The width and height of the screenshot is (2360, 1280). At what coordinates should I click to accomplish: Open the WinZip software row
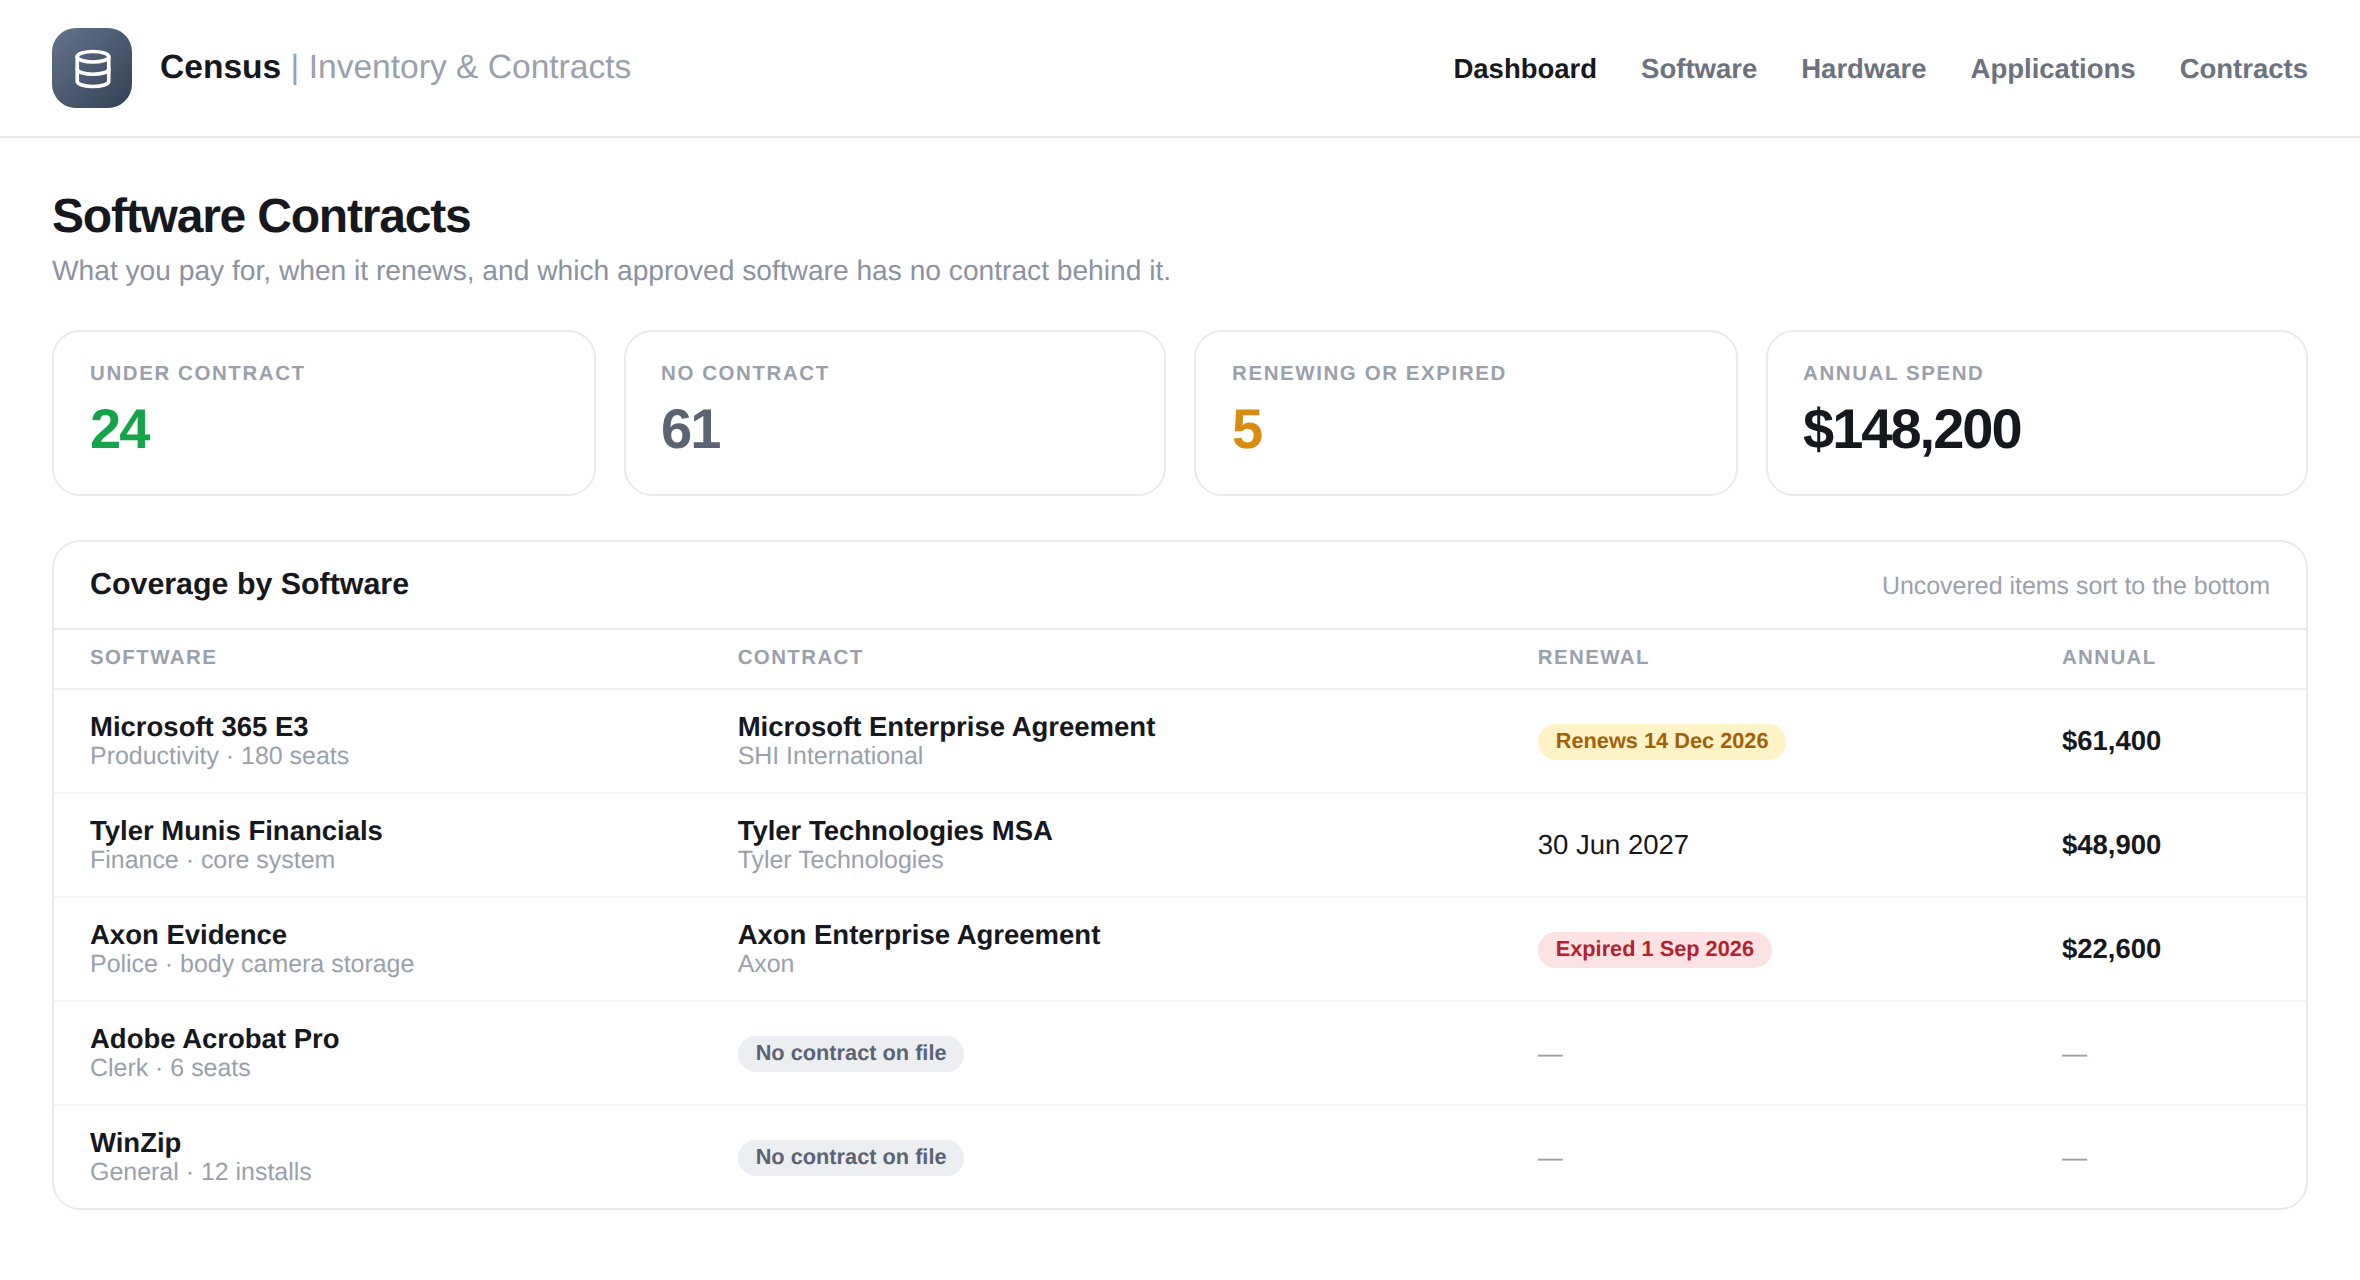1180,1157
